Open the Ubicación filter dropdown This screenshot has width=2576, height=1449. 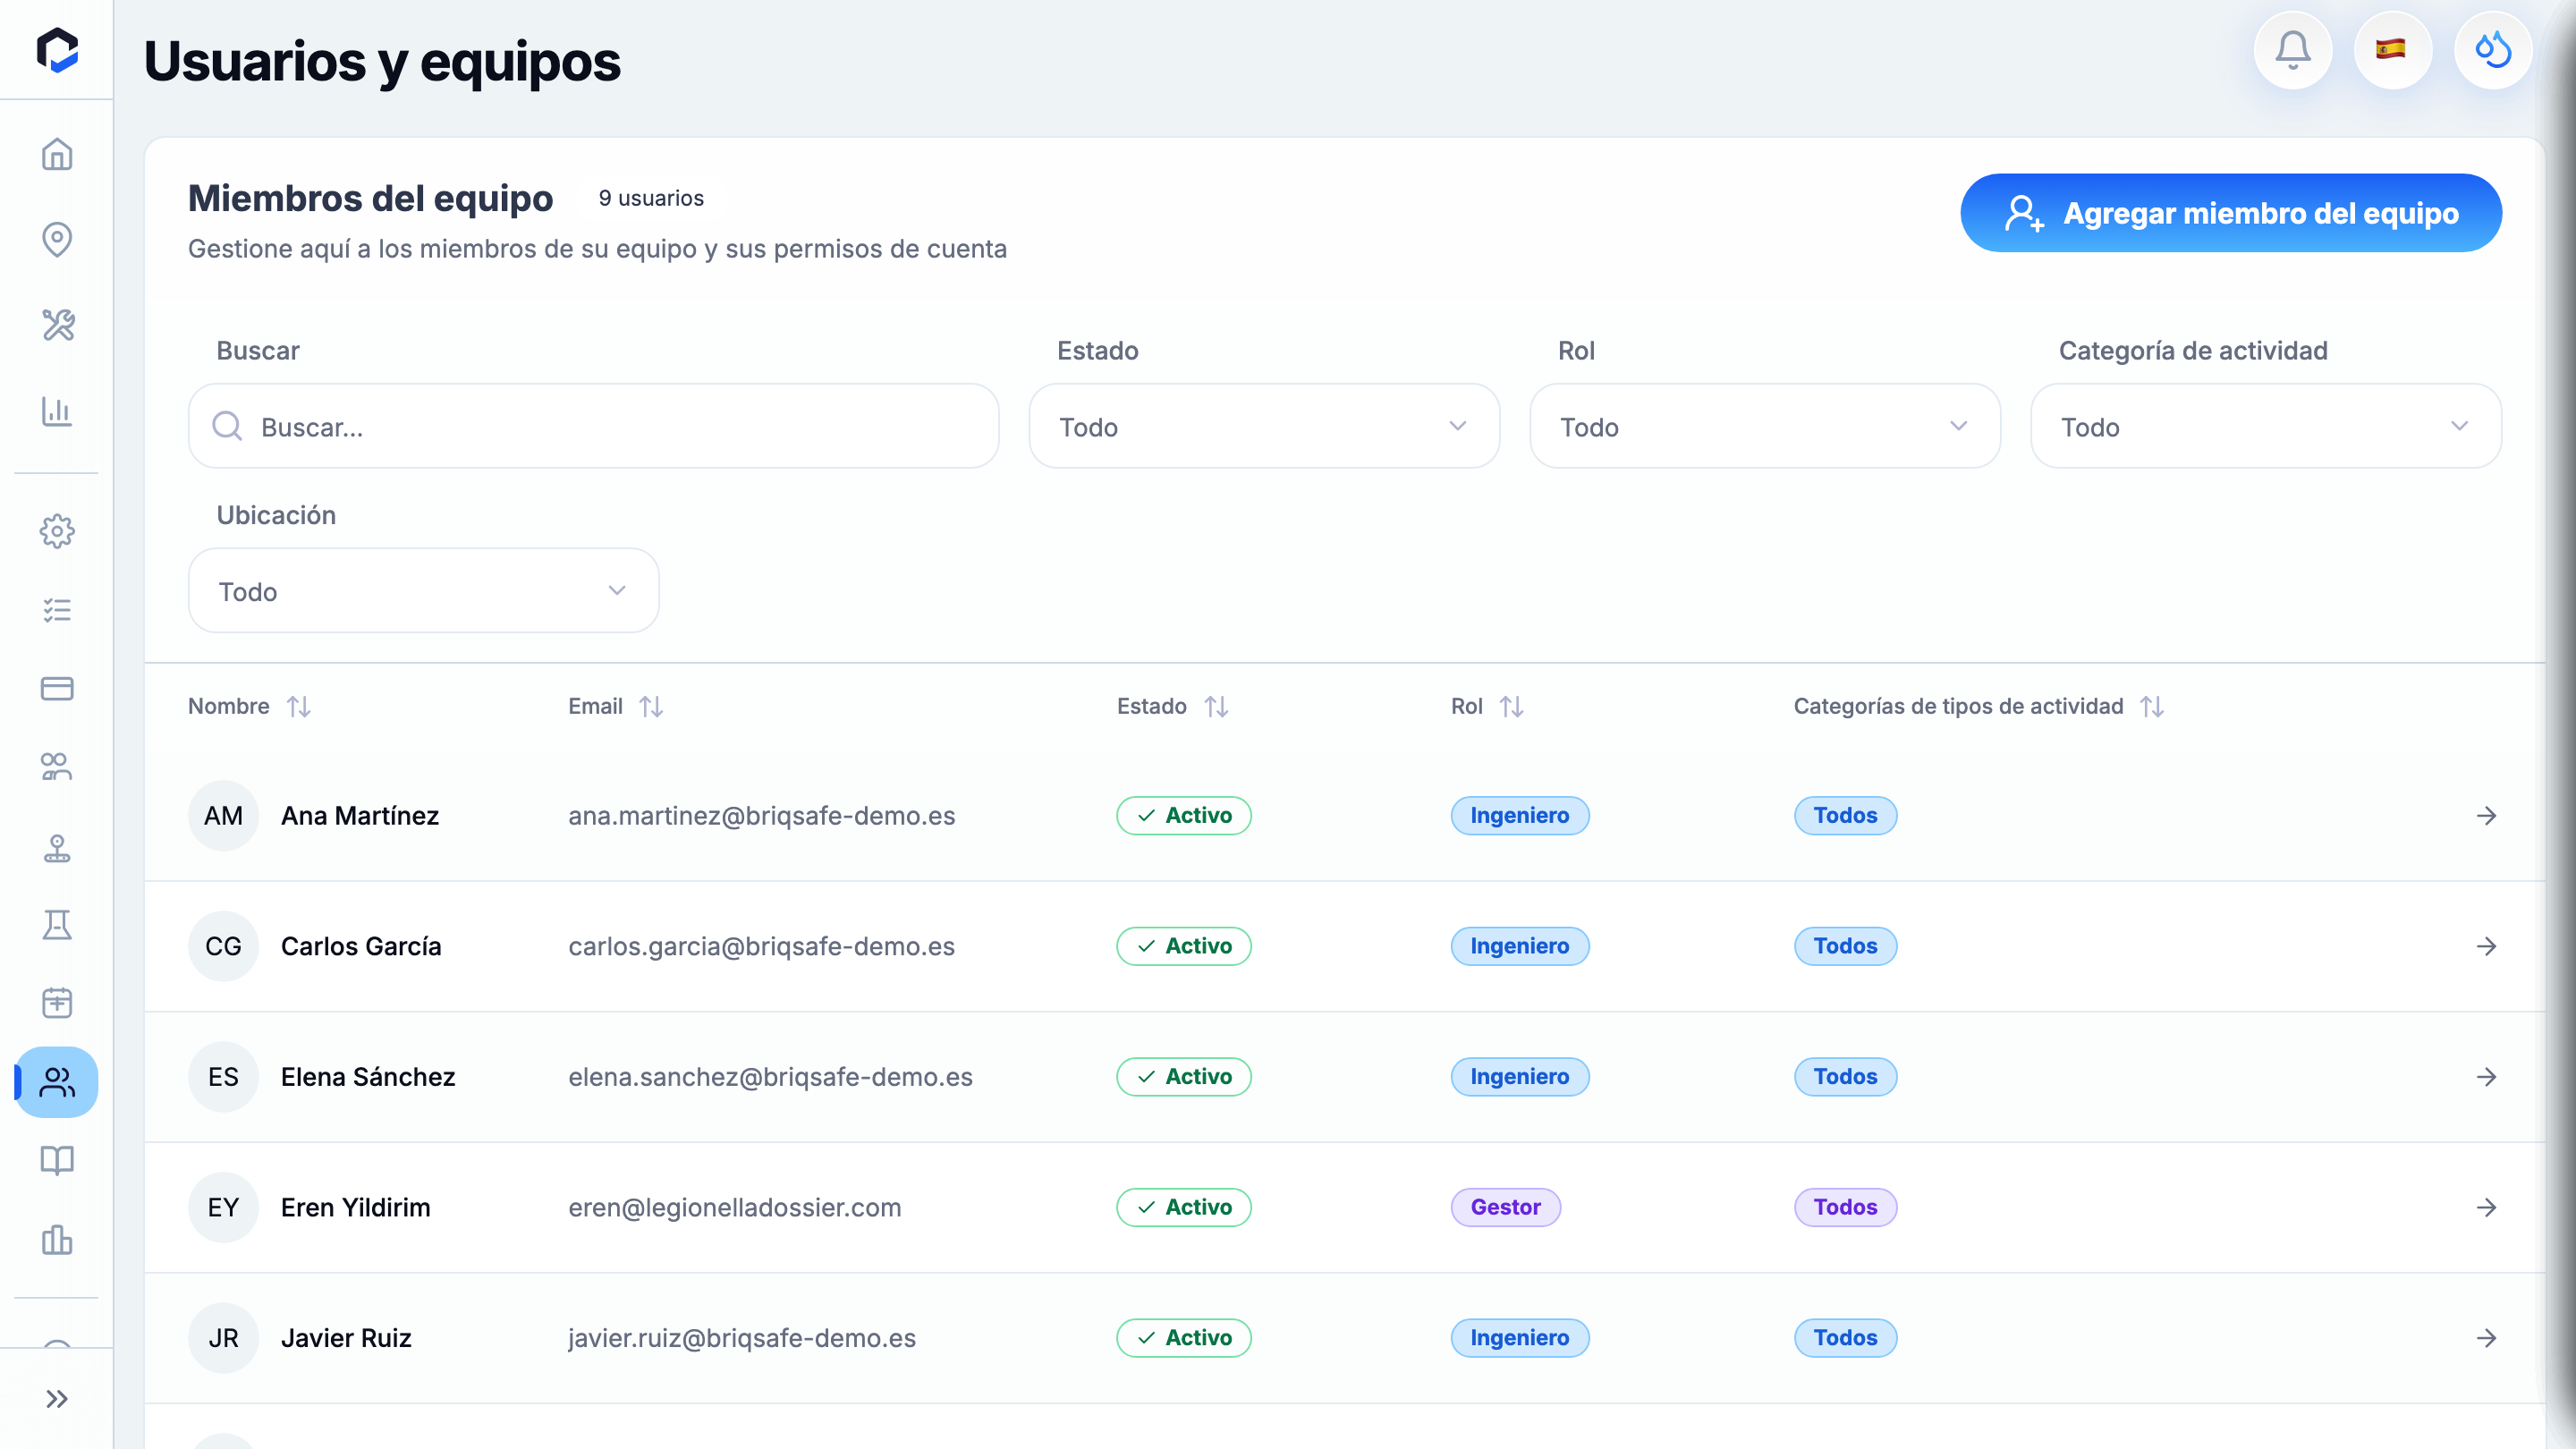[424, 590]
